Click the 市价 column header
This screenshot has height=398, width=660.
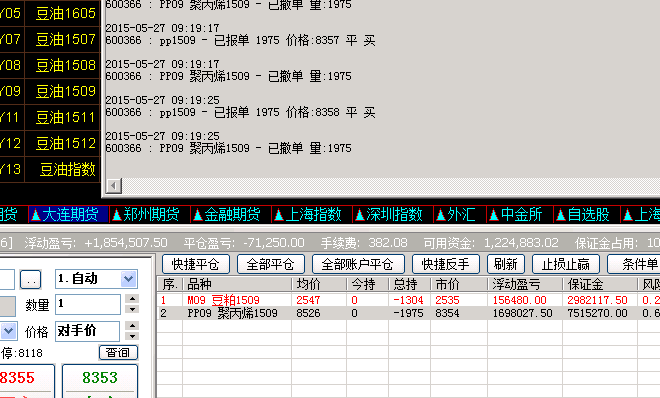pos(459,284)
